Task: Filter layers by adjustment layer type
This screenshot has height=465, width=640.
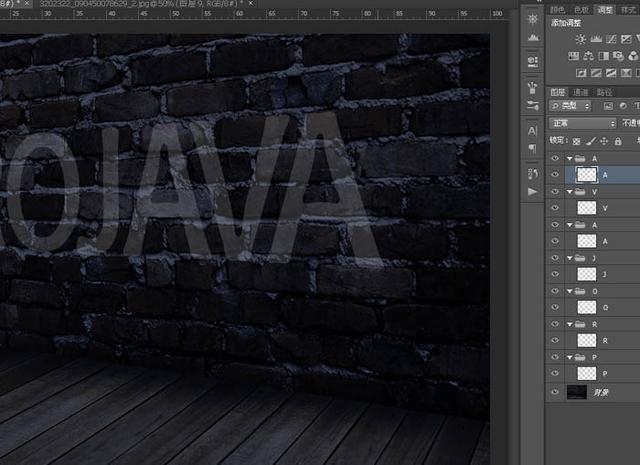Action: tap(623, 106)
